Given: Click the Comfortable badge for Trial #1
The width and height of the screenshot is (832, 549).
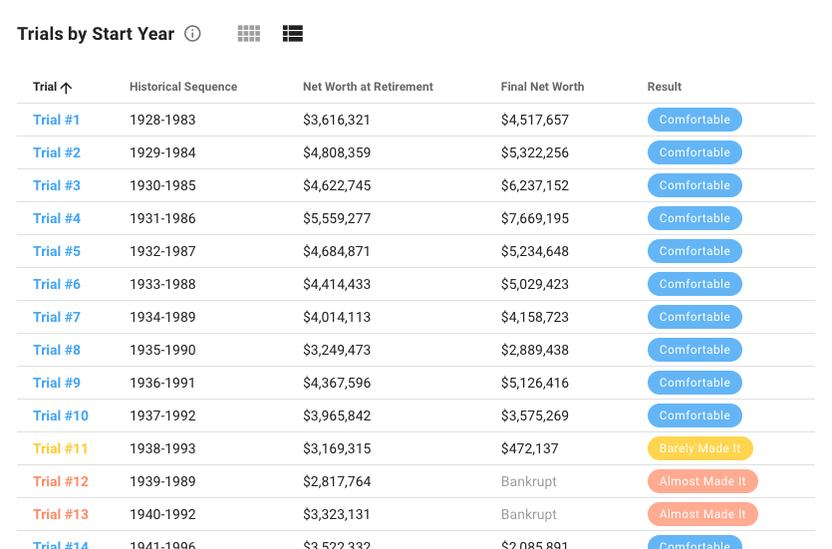Looking at the screenshot, I should pos(694,120).
